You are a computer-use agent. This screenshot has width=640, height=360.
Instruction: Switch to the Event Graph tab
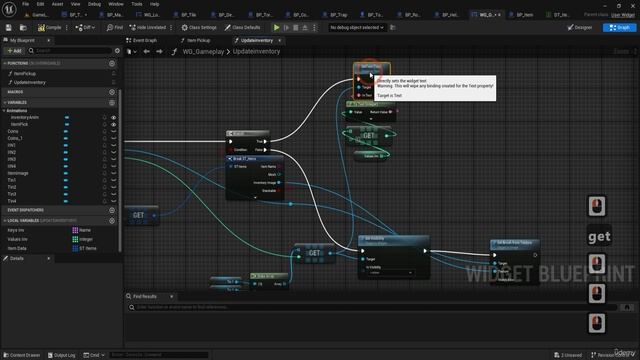click(x=141, y=40)
